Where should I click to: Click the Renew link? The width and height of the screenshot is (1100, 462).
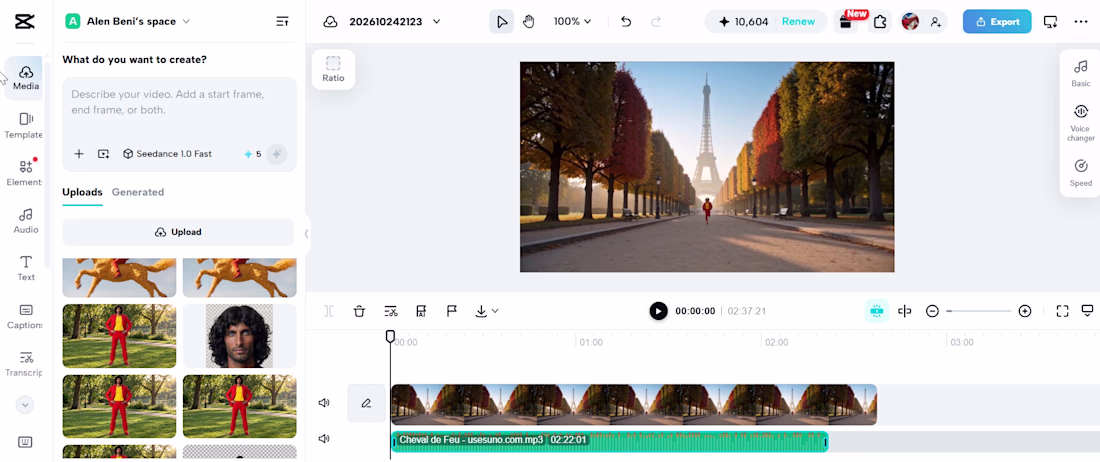[x=798, y=22]
